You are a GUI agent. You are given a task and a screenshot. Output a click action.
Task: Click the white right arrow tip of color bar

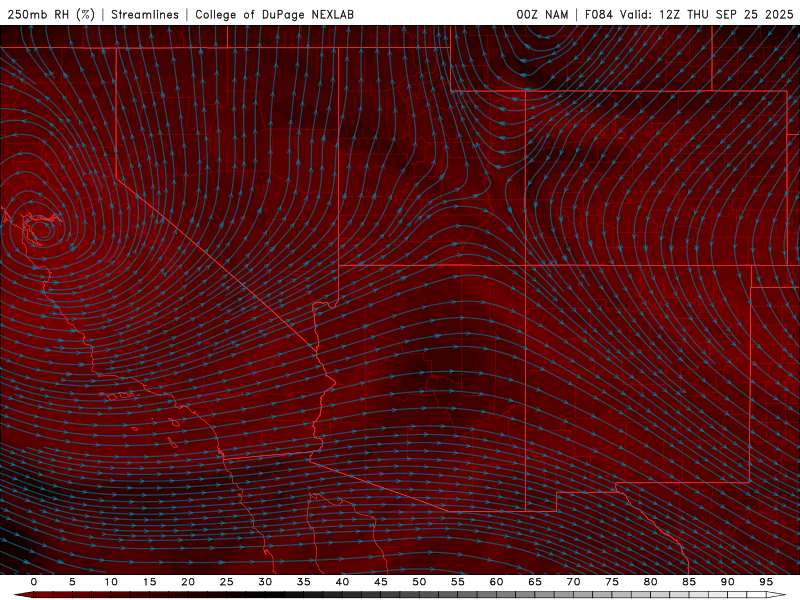(x=776, y=595)
